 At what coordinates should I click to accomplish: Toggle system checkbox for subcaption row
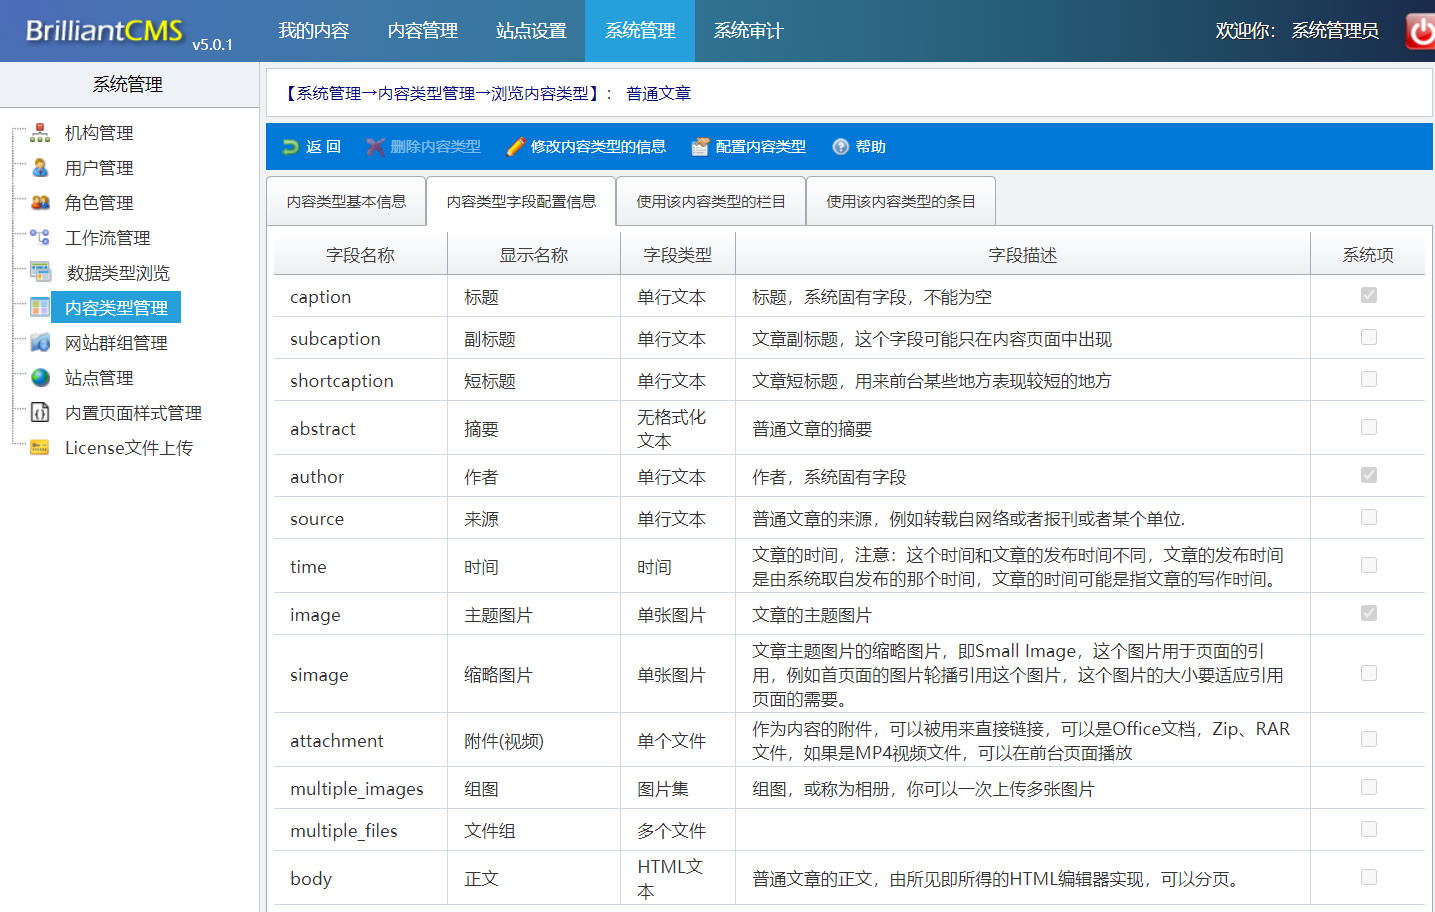(1368, 338)
